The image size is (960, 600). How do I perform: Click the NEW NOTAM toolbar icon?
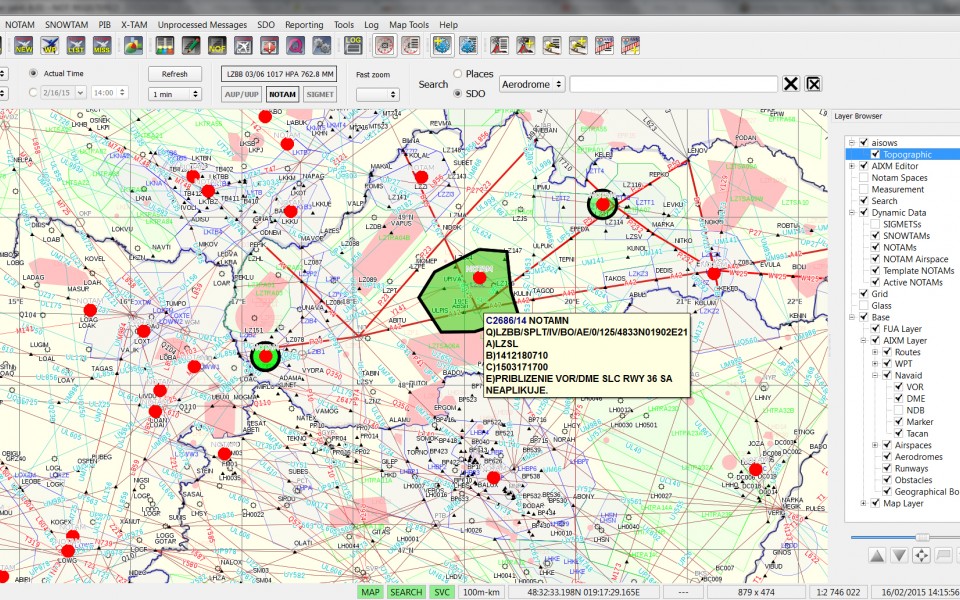24,45
